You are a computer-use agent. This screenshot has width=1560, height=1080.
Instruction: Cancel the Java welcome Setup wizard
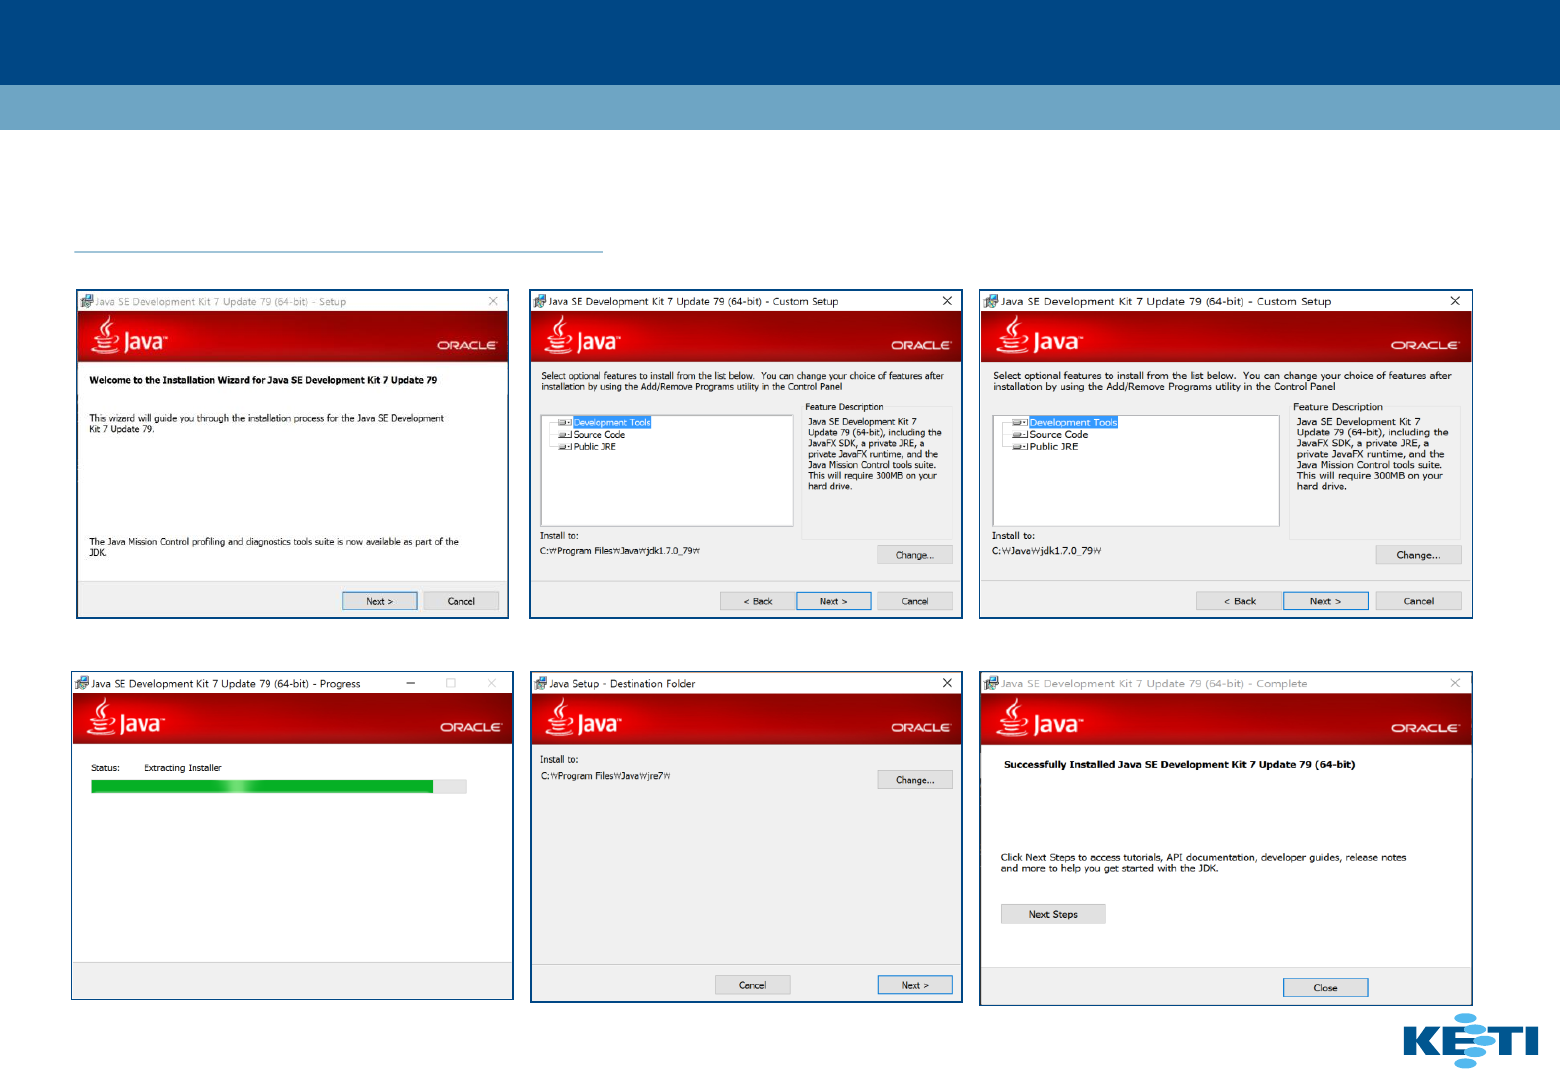click(x=461, y=601)
